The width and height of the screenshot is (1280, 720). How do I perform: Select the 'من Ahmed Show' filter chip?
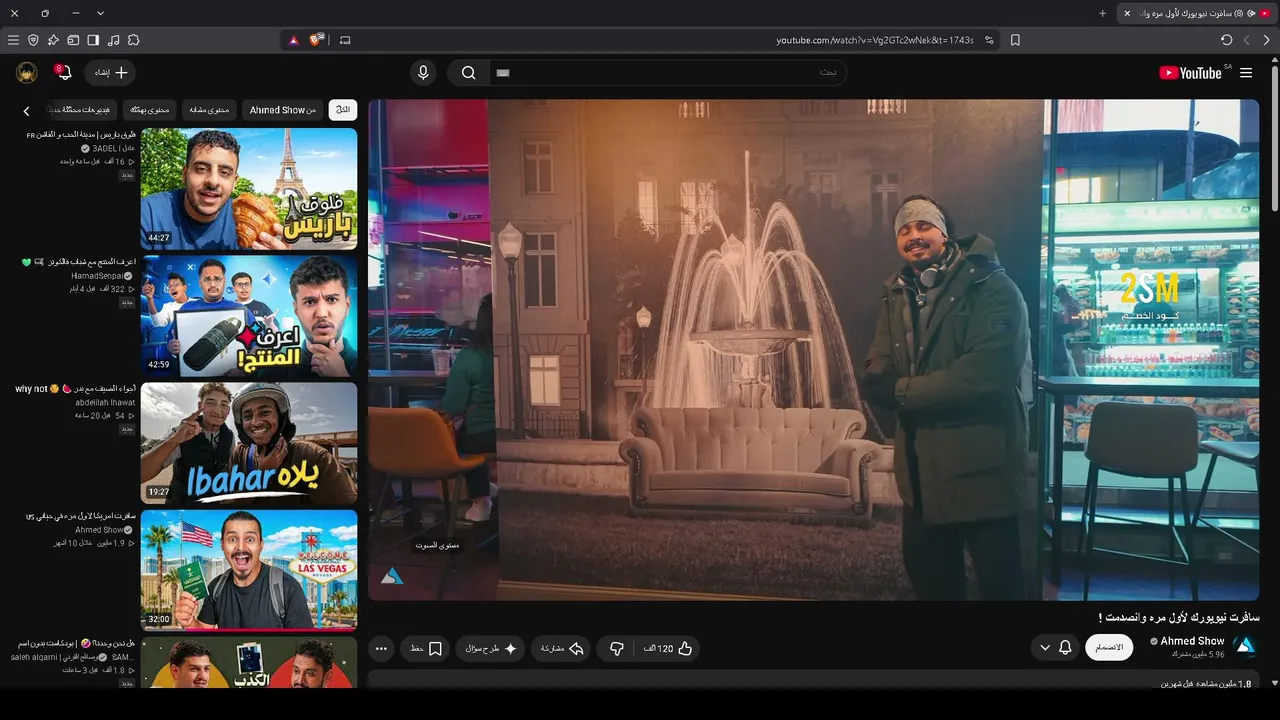click(283, 110)
